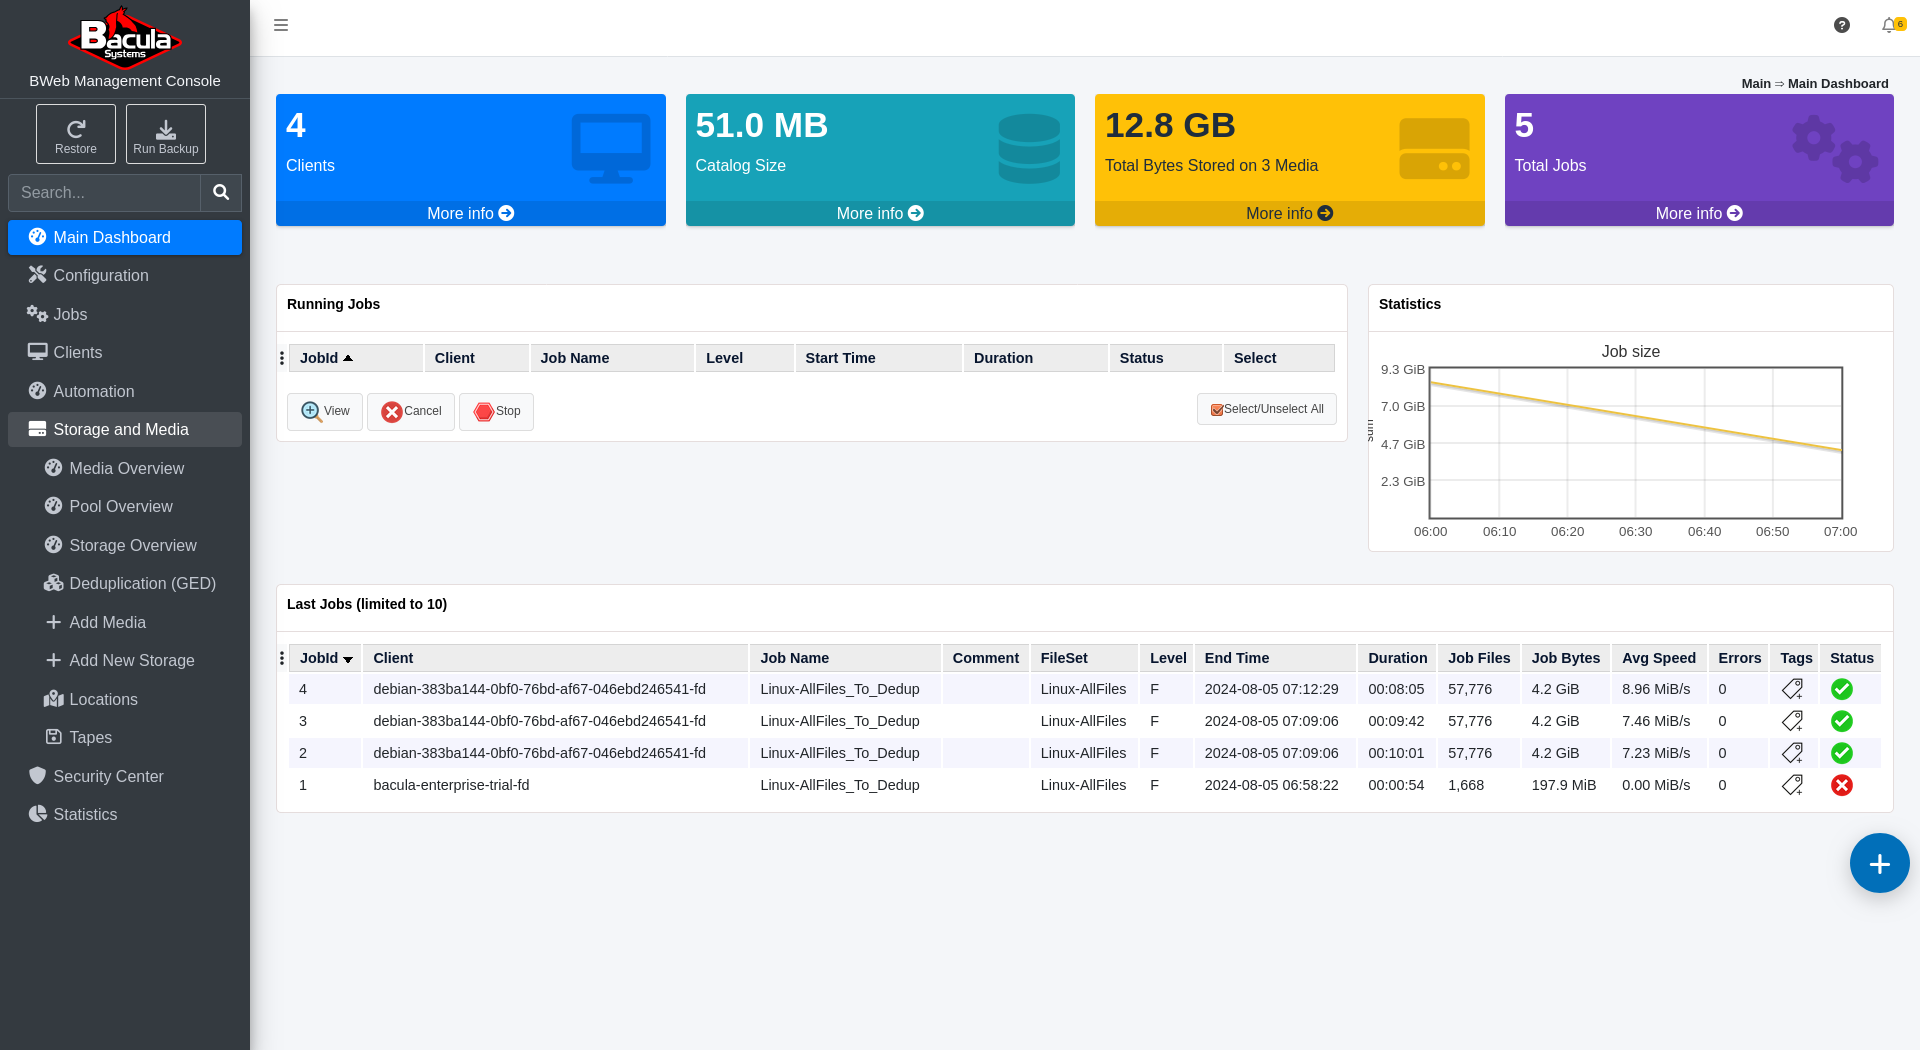Sort Running Jobs by Duration
Viewport: 1920px width, 1050px height.
pos(1035,358)
